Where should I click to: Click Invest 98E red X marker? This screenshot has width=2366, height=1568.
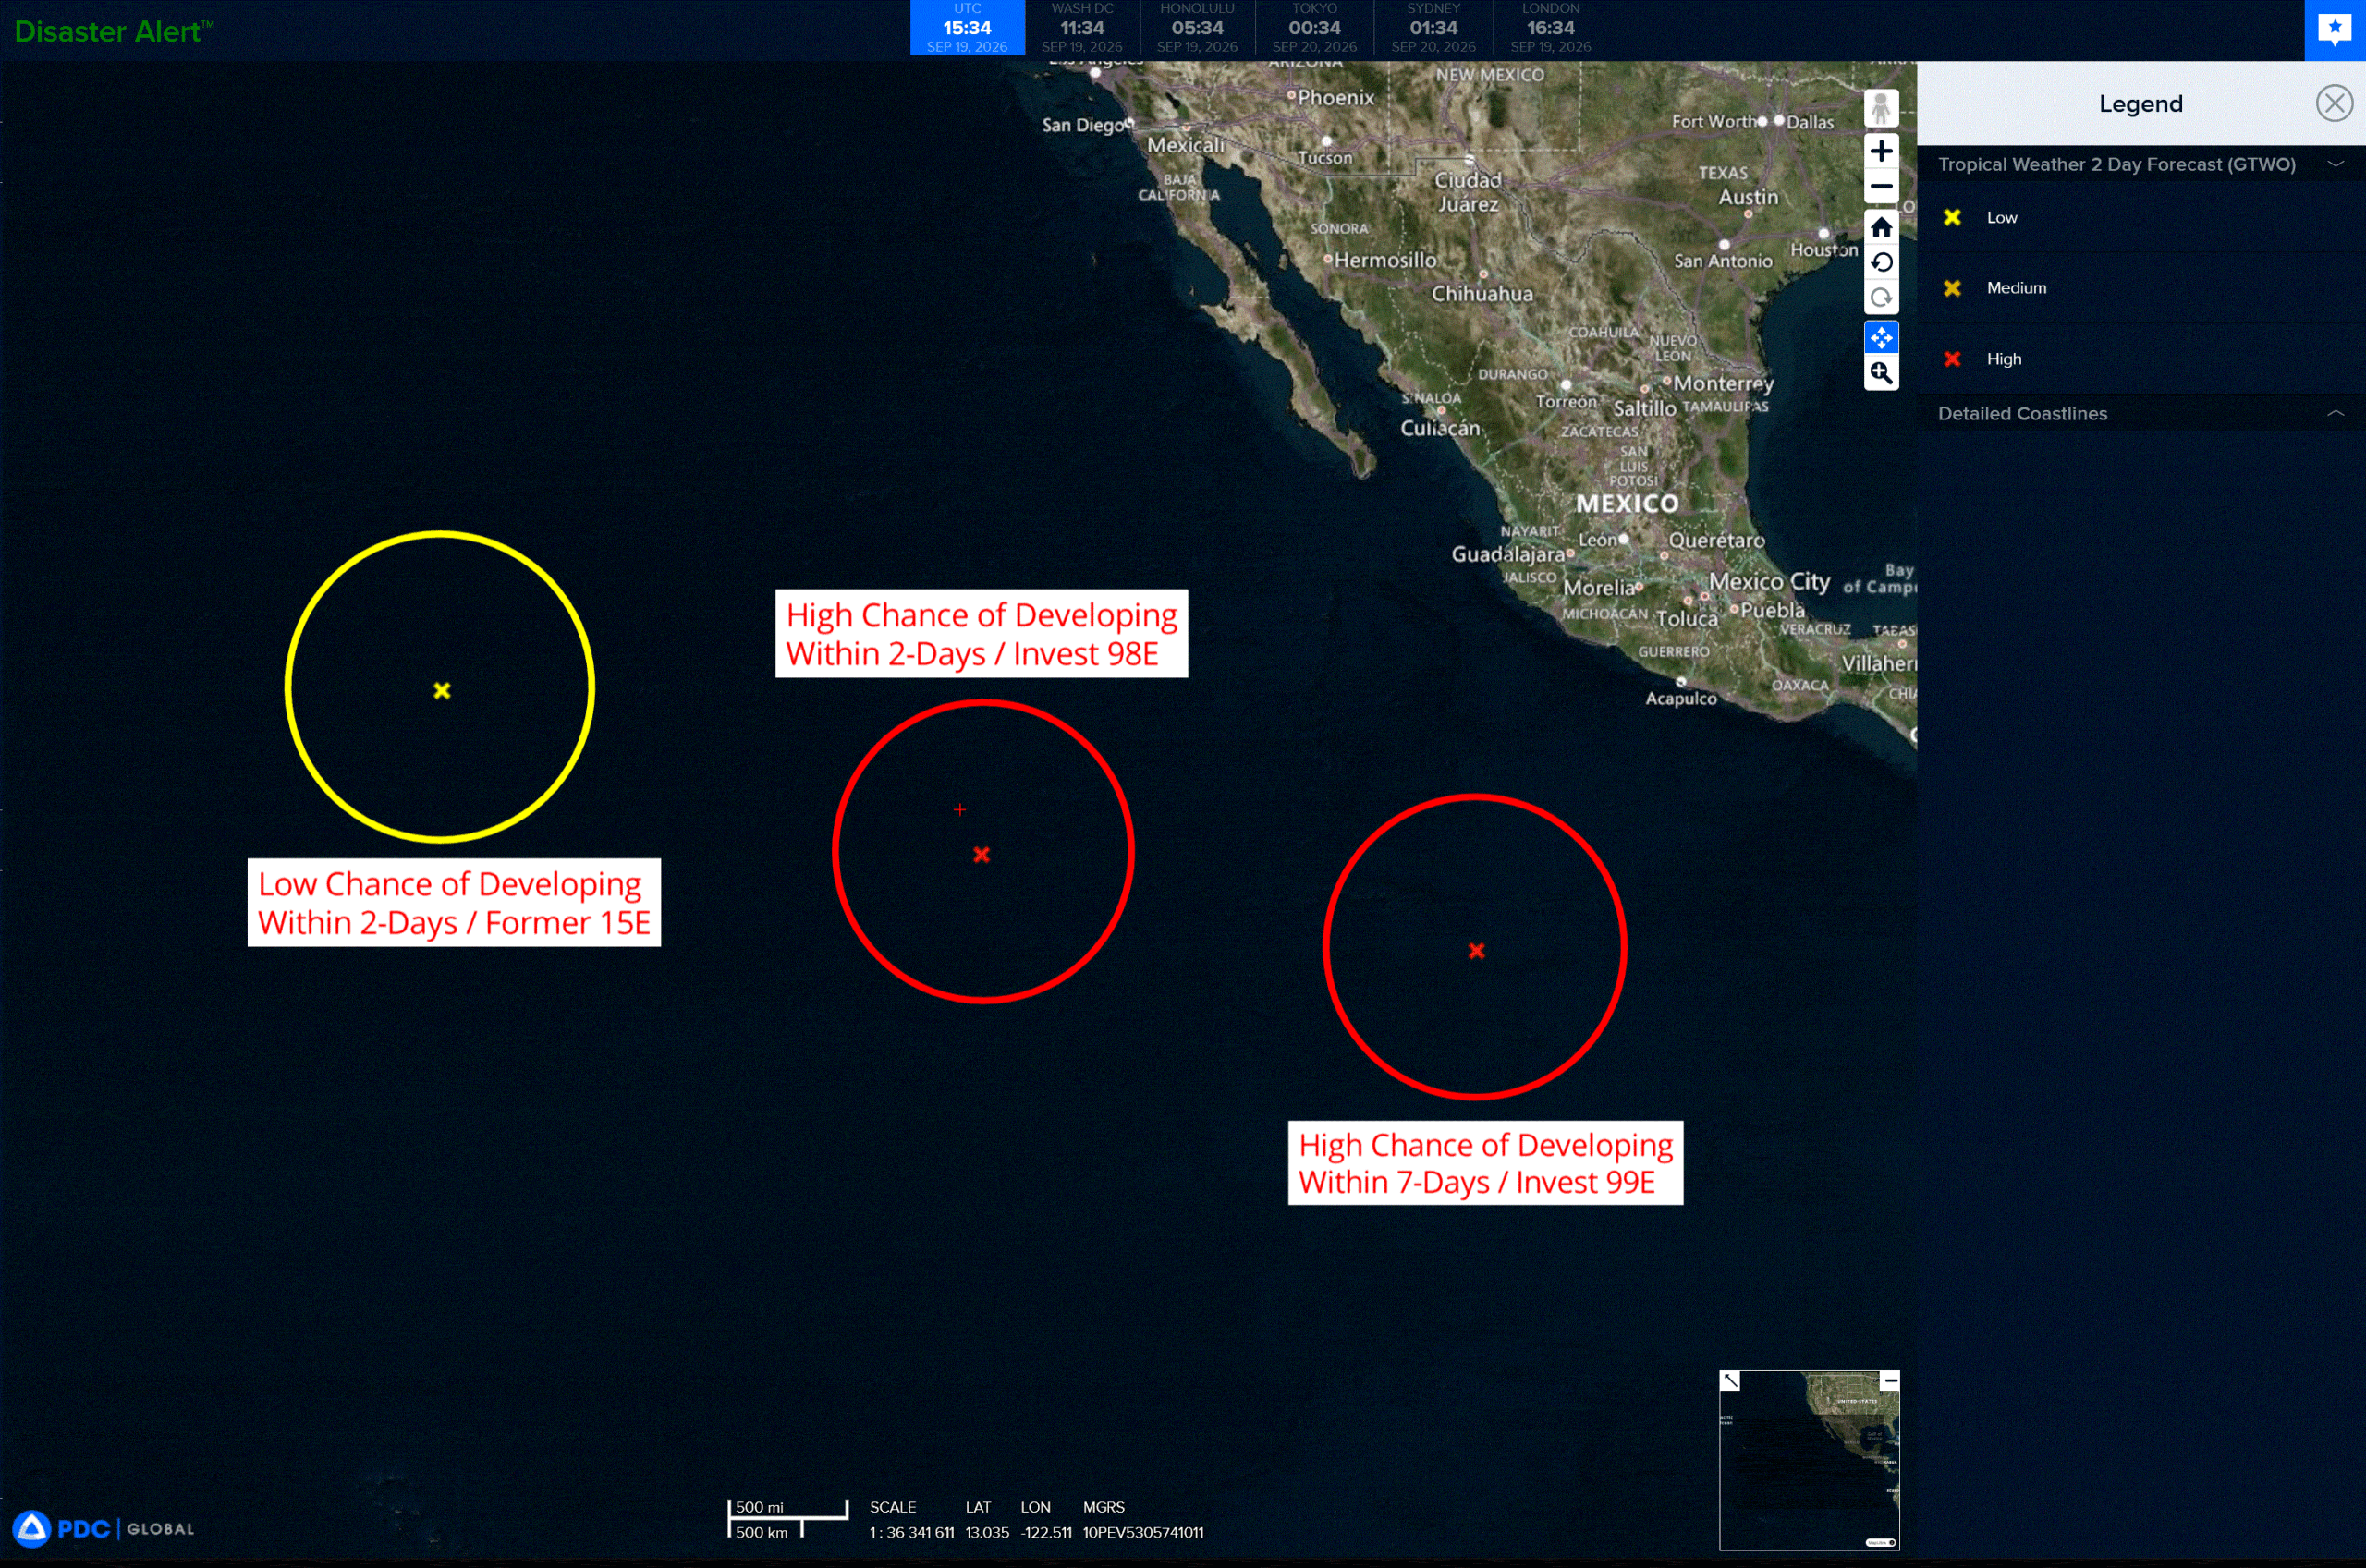(x=981, y=854)
